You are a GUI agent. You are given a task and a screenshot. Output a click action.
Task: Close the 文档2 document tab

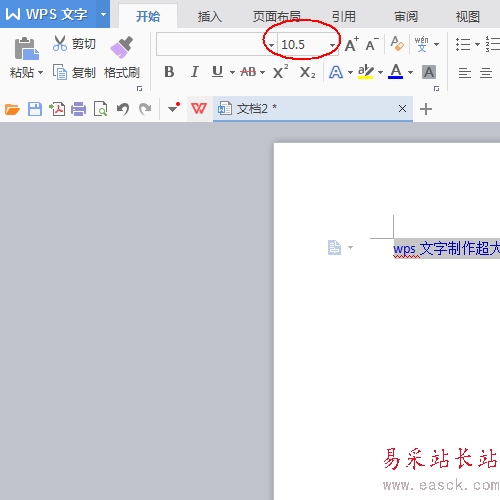[402, 109]
